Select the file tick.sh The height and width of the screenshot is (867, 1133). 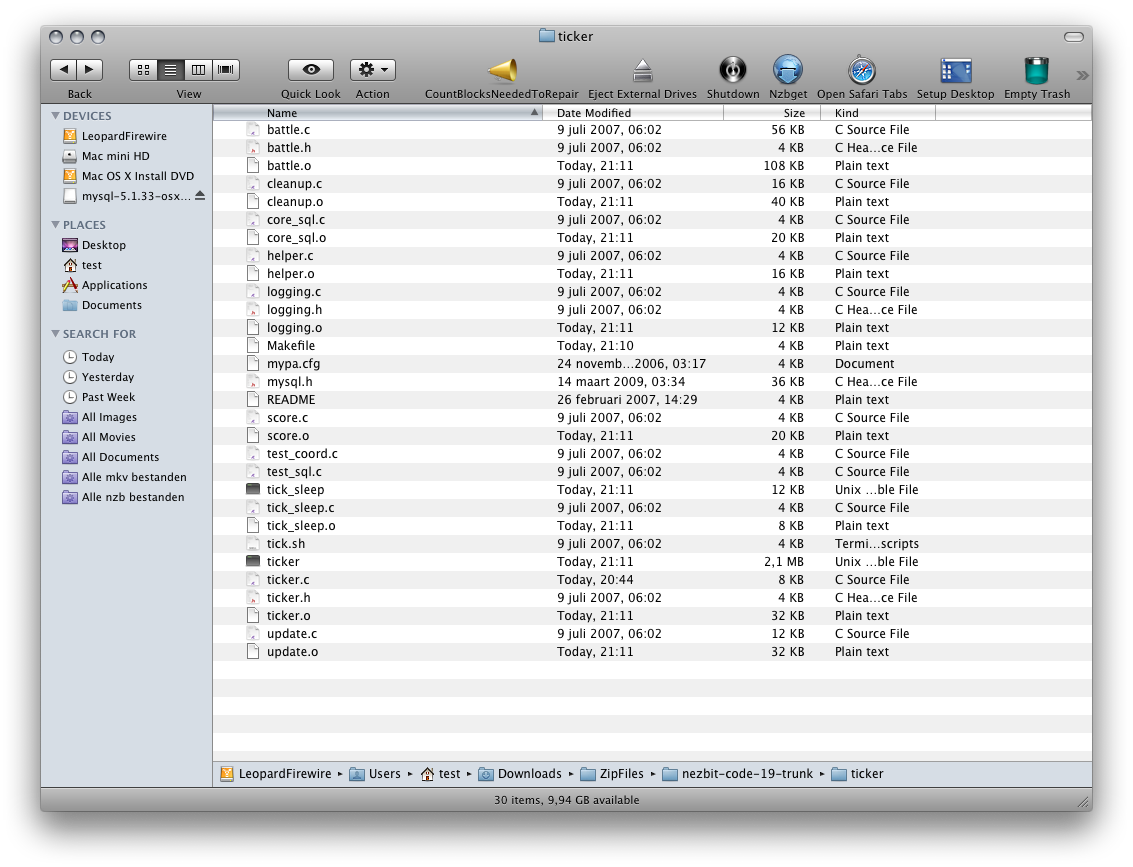coord(652,543)
